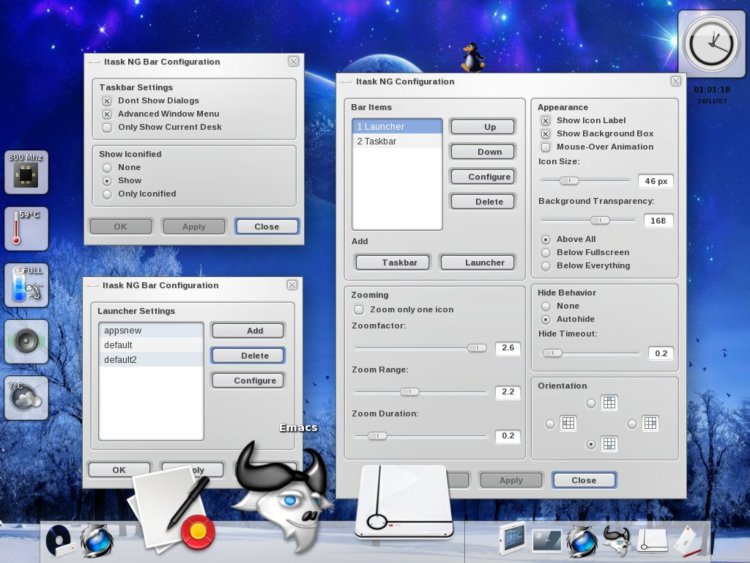Click the small gnu Emacs icon in the right bar
750x563 pixels.
point(616,540)
